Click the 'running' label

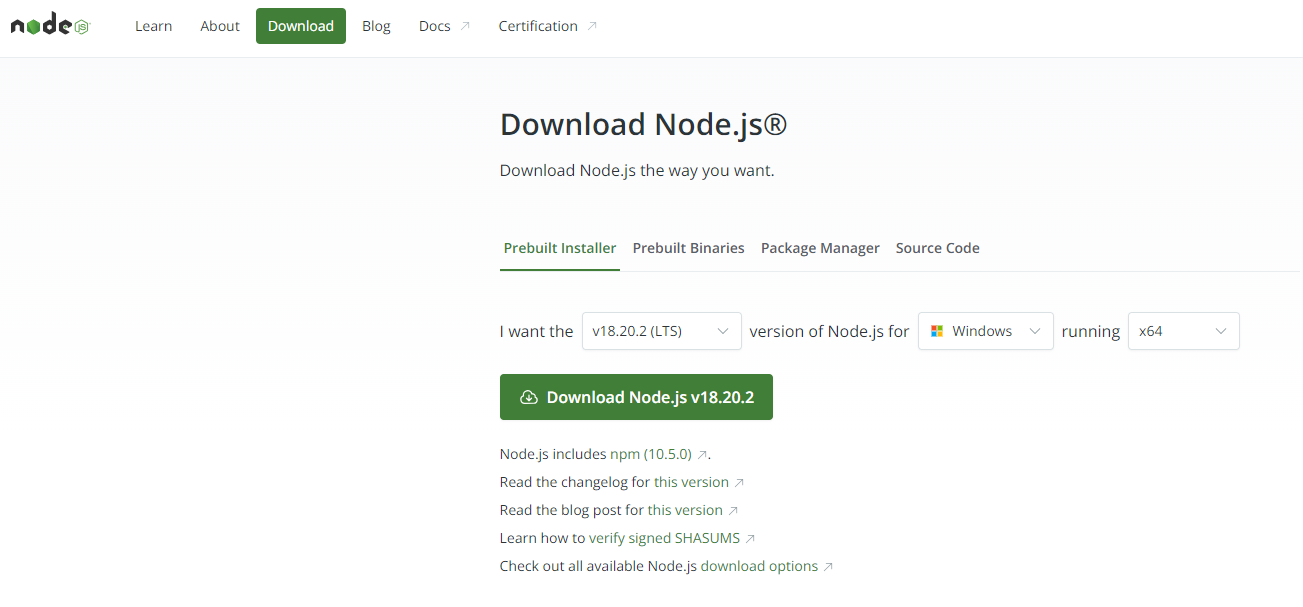pyautogui.click(x=1091, y=331)
